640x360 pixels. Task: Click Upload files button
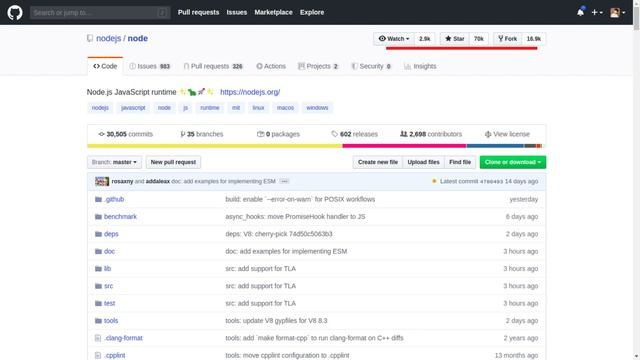tap(423, 162)
